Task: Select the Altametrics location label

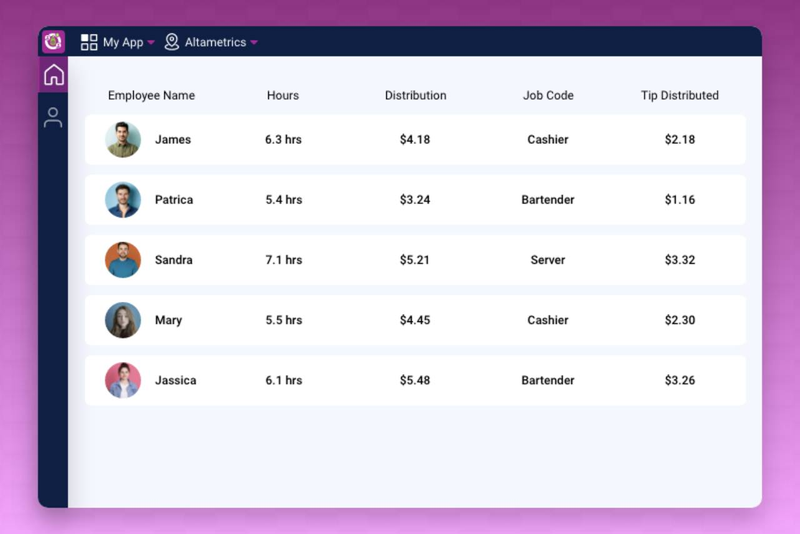Action: click(x=215, y=42)
